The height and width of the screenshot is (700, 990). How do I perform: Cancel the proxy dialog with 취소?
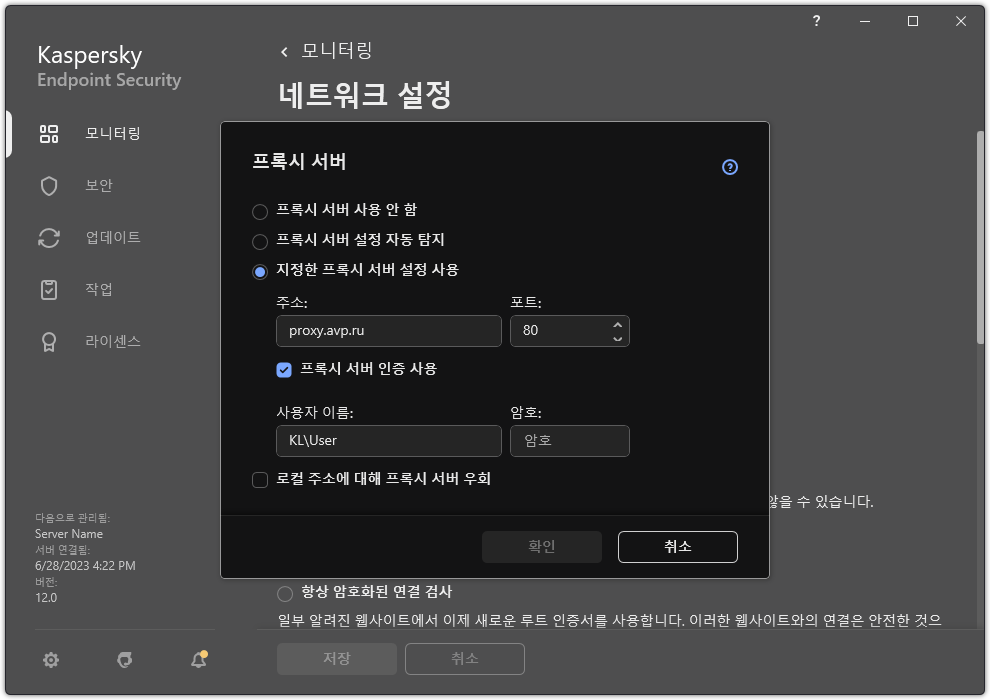[x=677, y=547]
